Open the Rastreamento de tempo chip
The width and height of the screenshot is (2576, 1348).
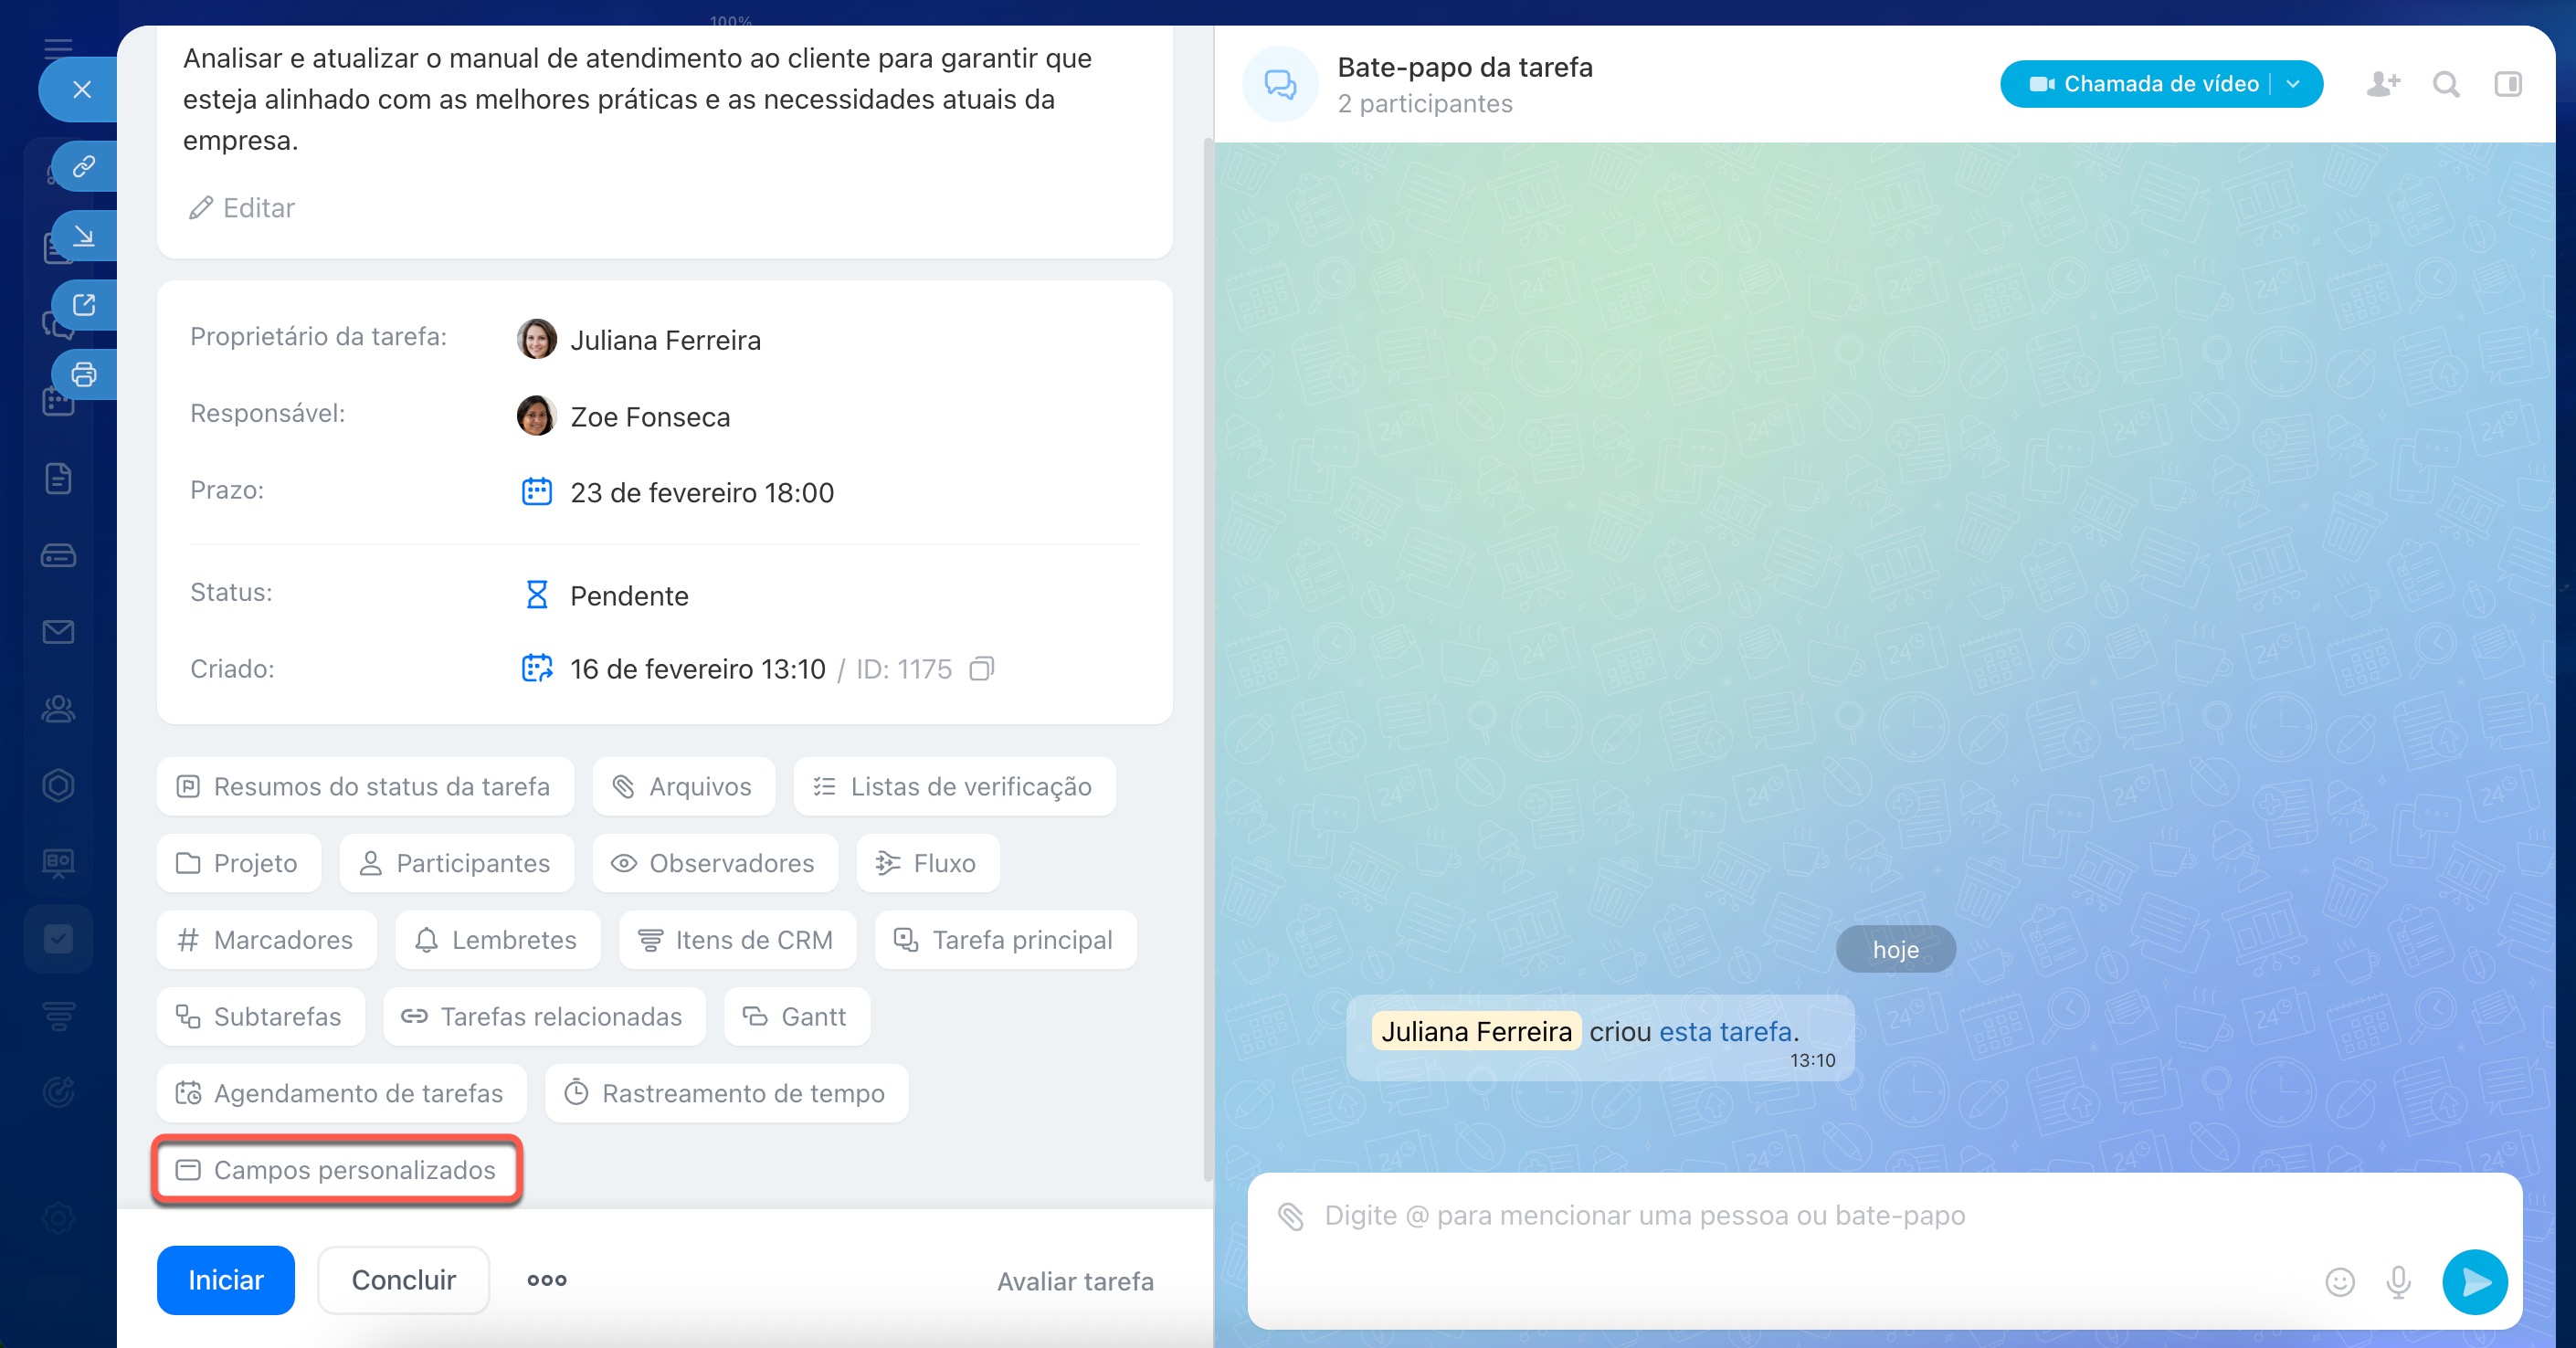coord(726,1093)
